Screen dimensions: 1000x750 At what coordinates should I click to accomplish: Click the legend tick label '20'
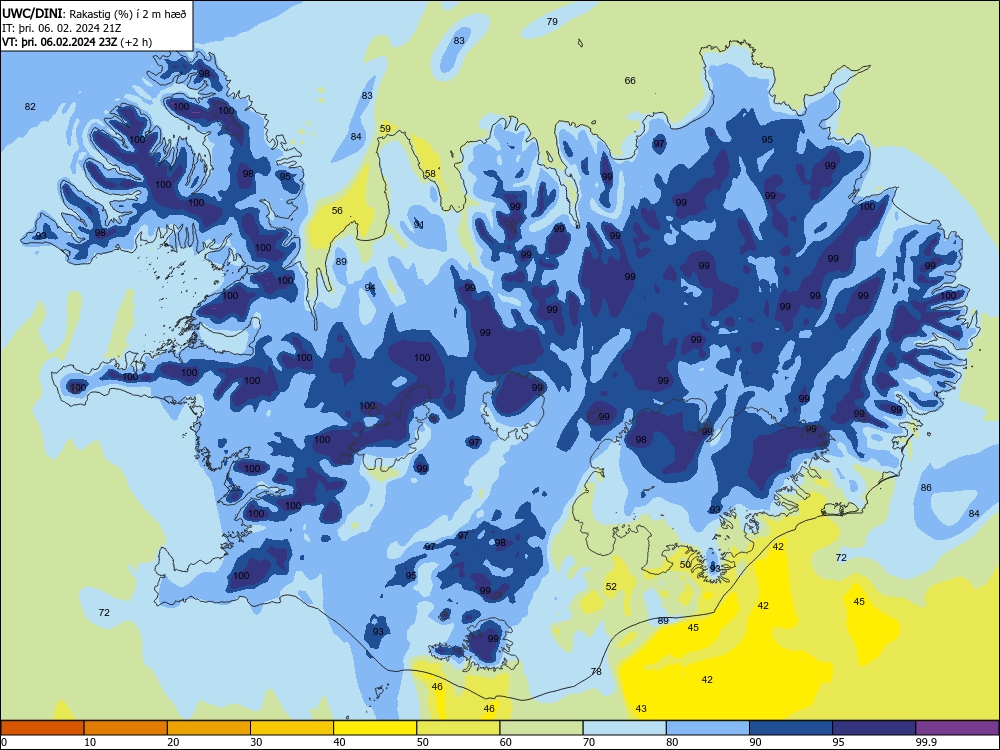click(x=173, y=742)
